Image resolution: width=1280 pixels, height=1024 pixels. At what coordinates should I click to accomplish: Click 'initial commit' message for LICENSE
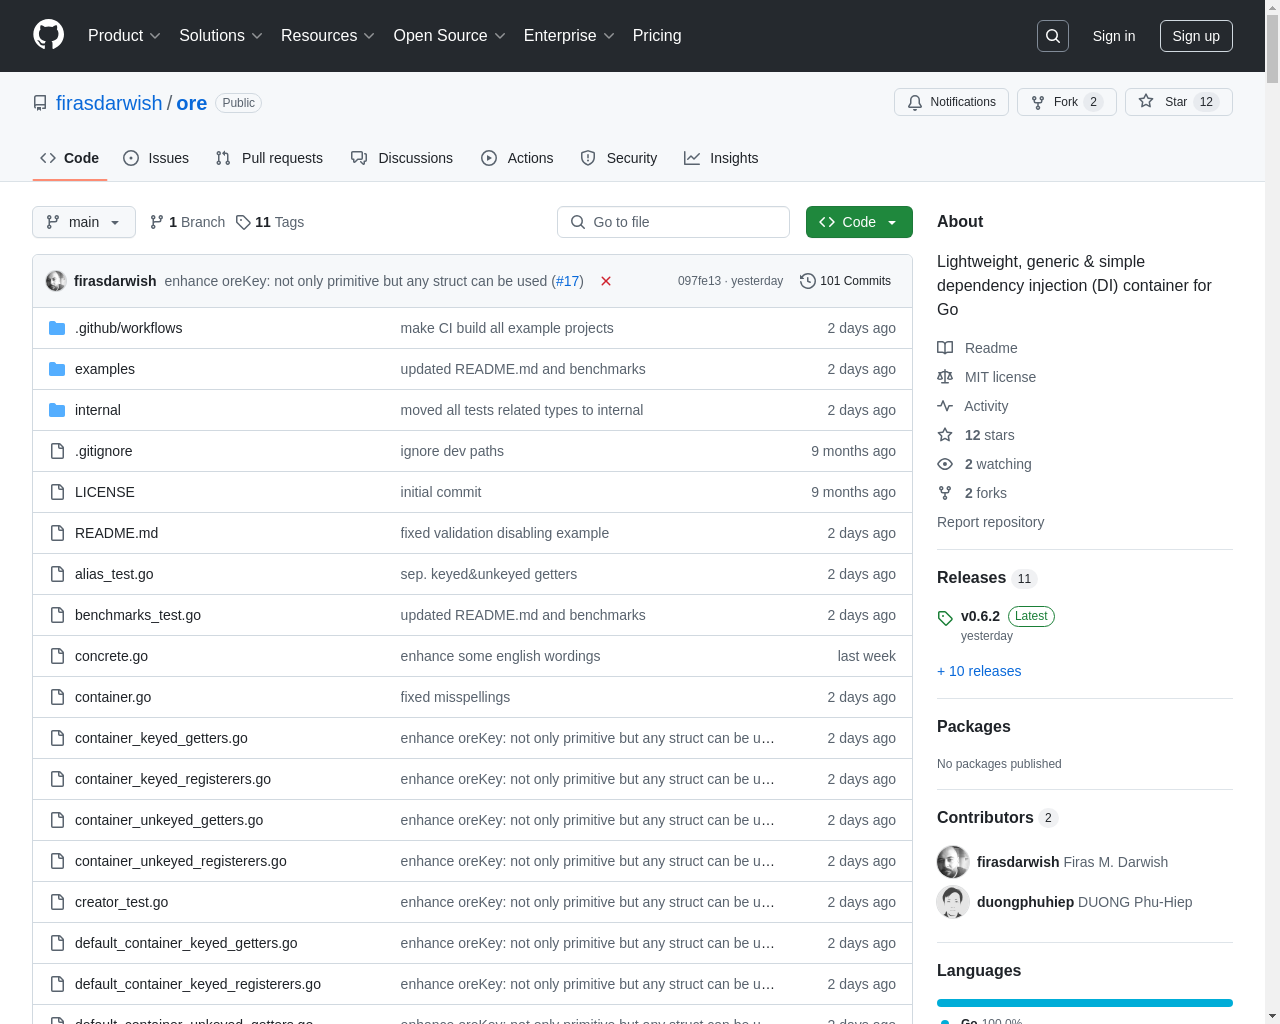(441, 492)
